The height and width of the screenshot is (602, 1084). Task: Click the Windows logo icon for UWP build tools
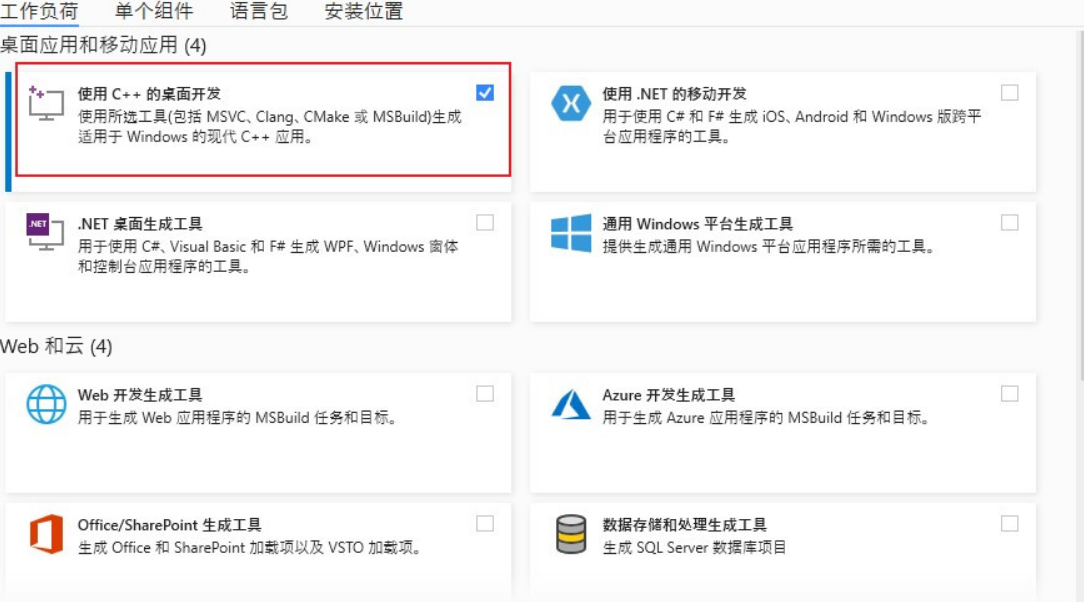point(571,232)
